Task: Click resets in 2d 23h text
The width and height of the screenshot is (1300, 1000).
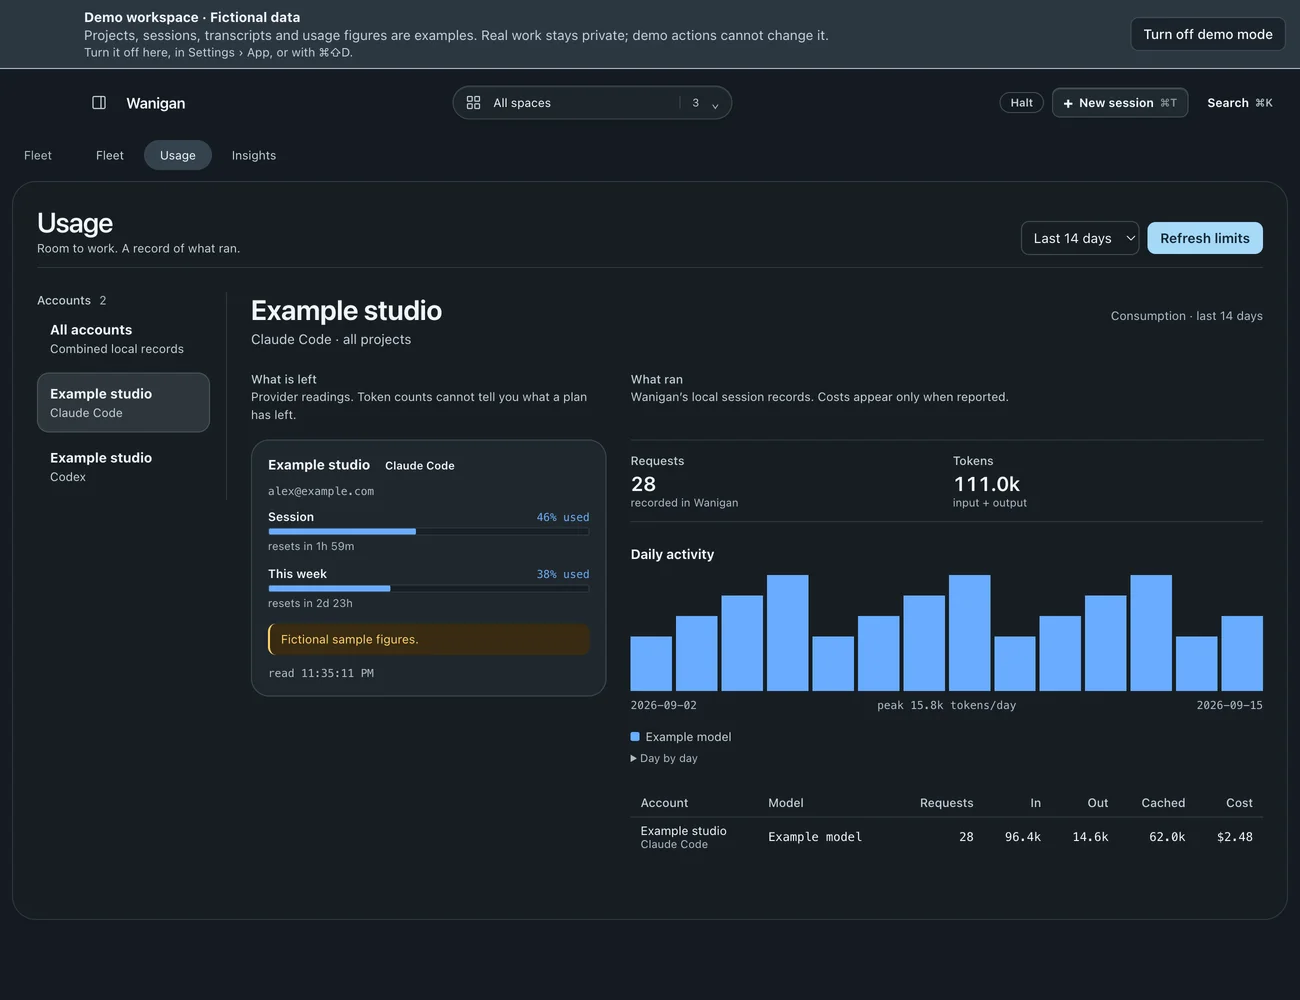Action: (x=310, y=604)
